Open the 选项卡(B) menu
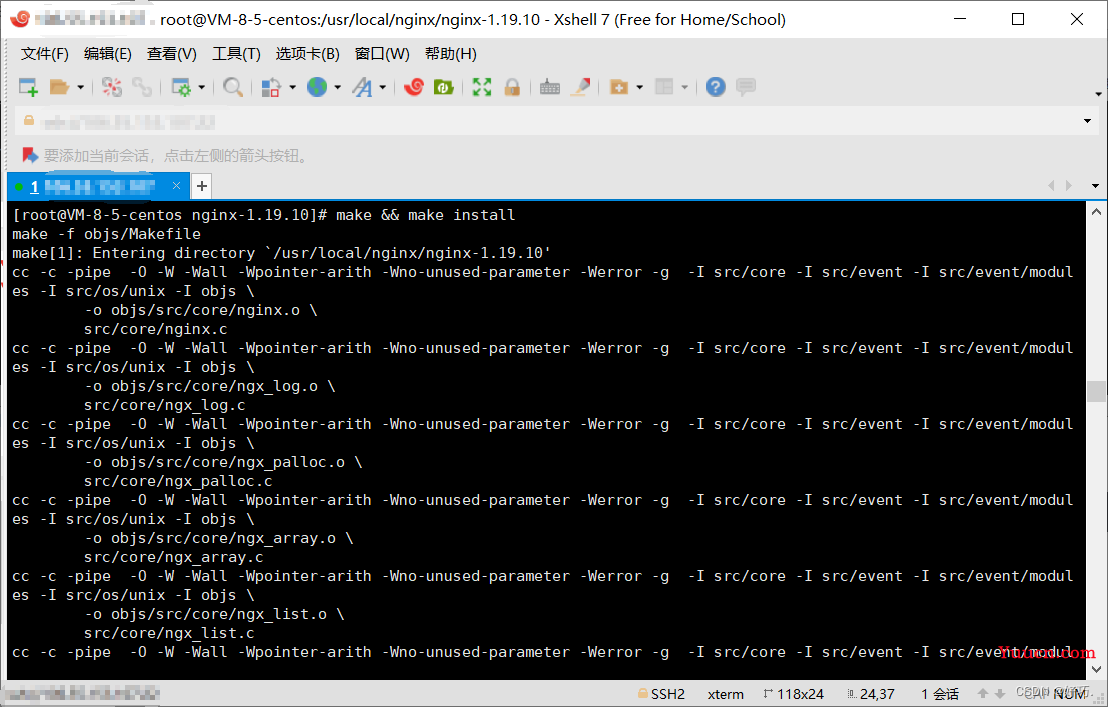The height and width of the screenshot is (707, 1108). (307, 54)
